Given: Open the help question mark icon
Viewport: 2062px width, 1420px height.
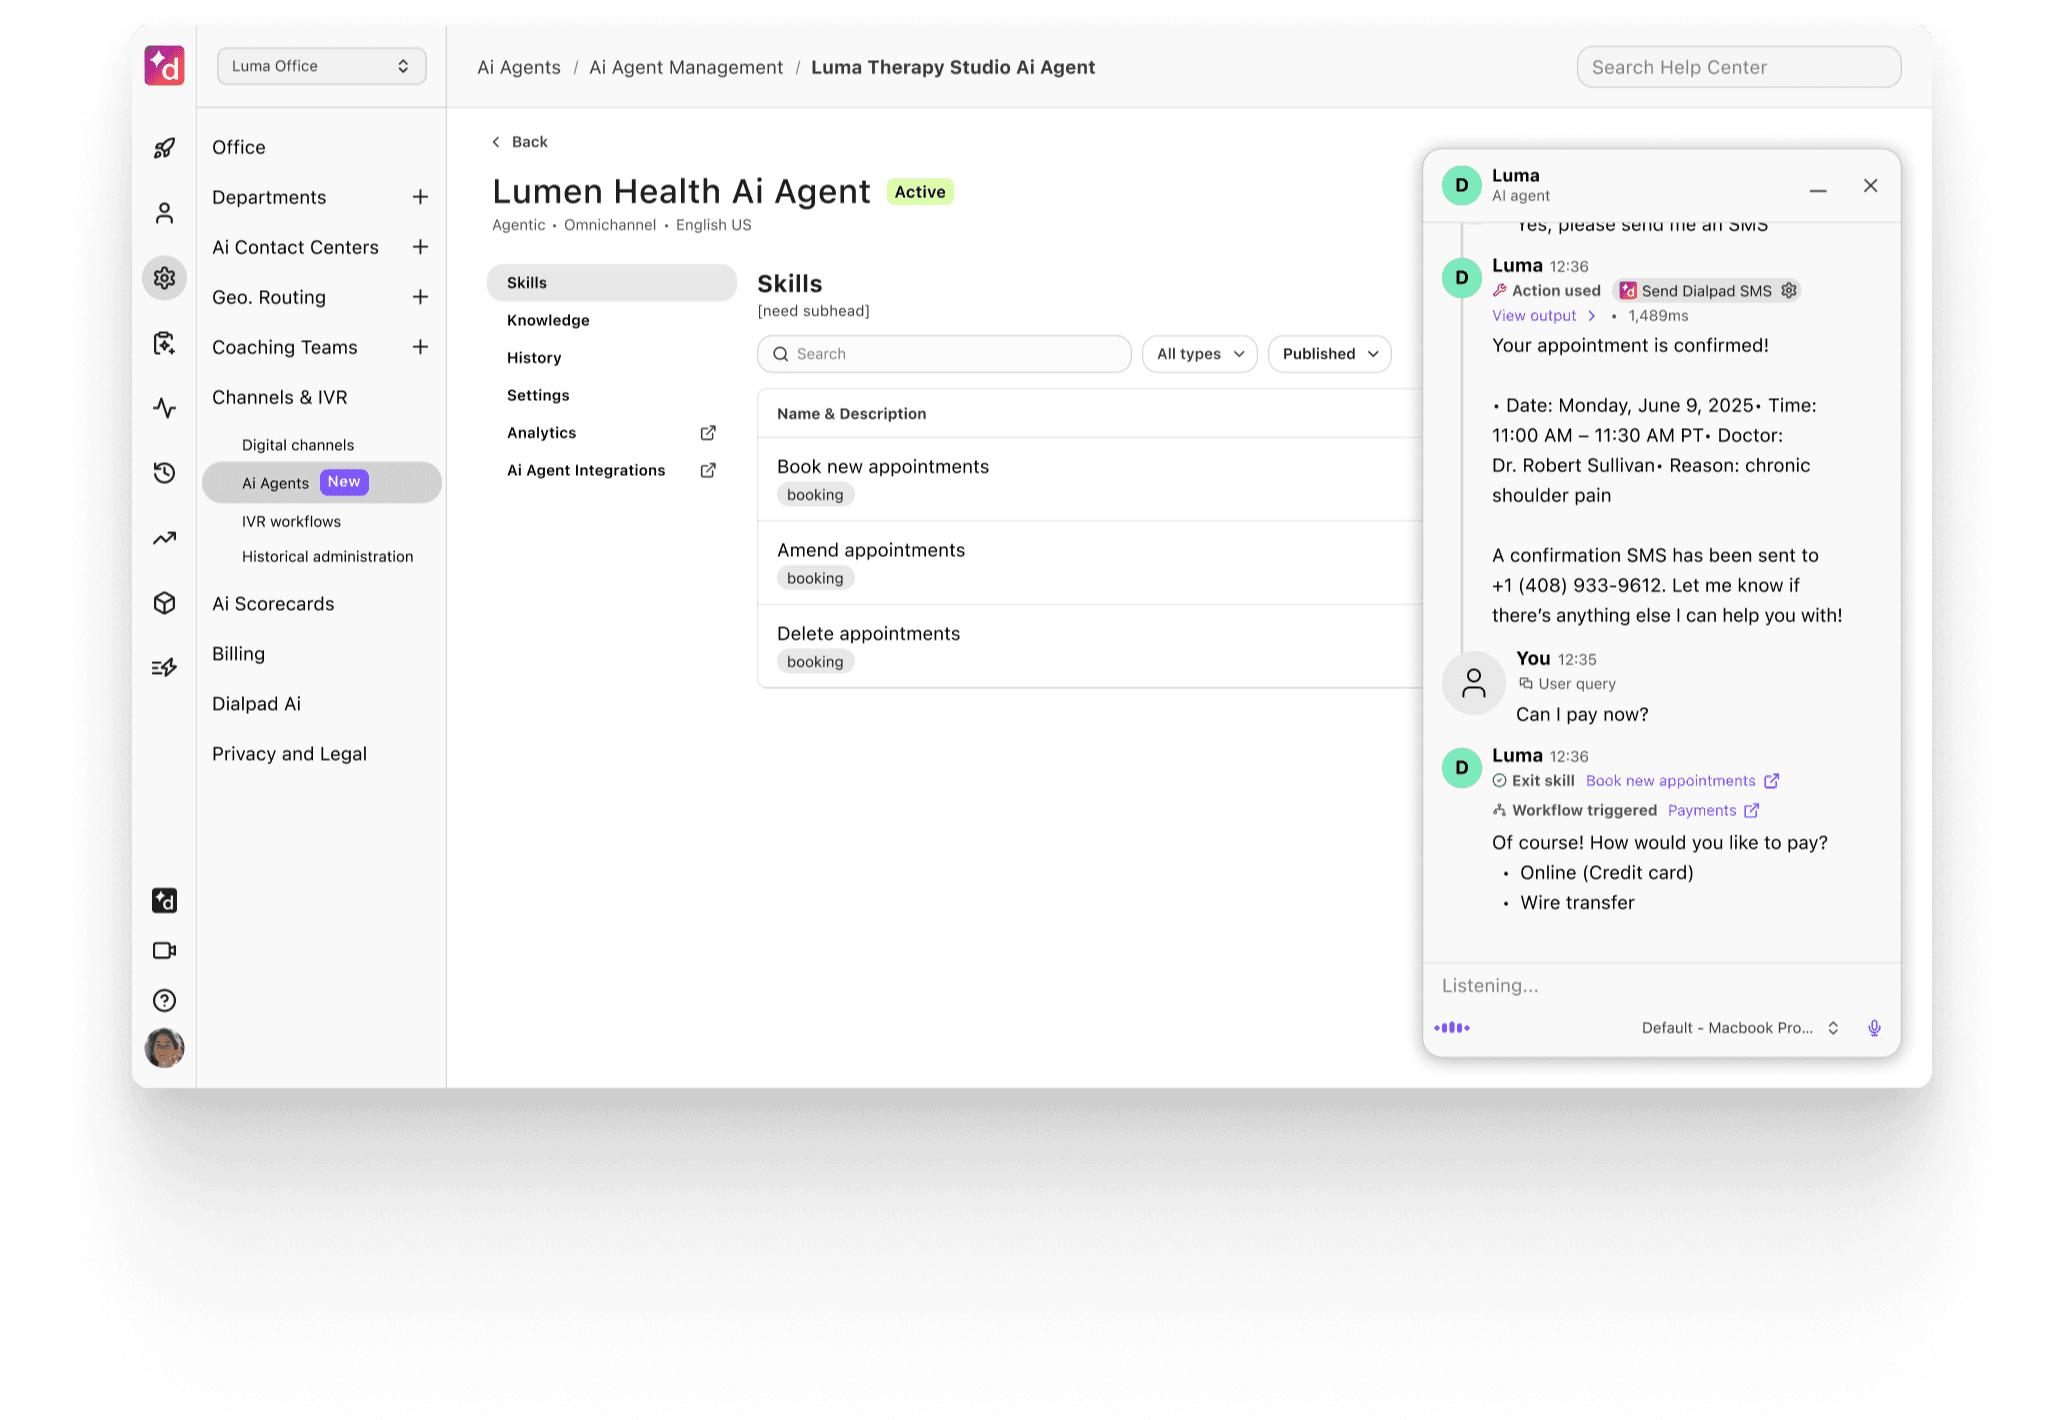Looking at the screenshot, I should coord(164,1000).
